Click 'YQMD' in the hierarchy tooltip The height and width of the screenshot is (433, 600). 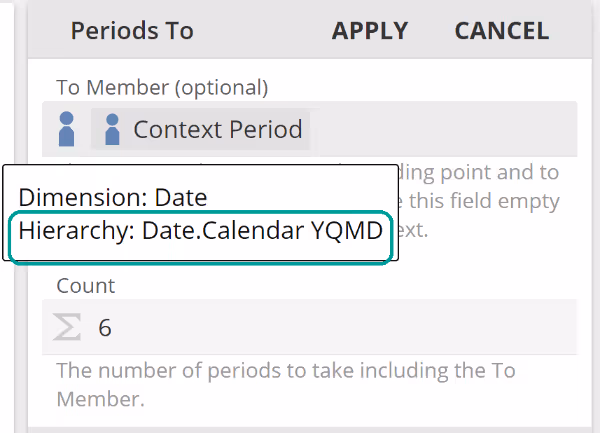coord(346,231)
